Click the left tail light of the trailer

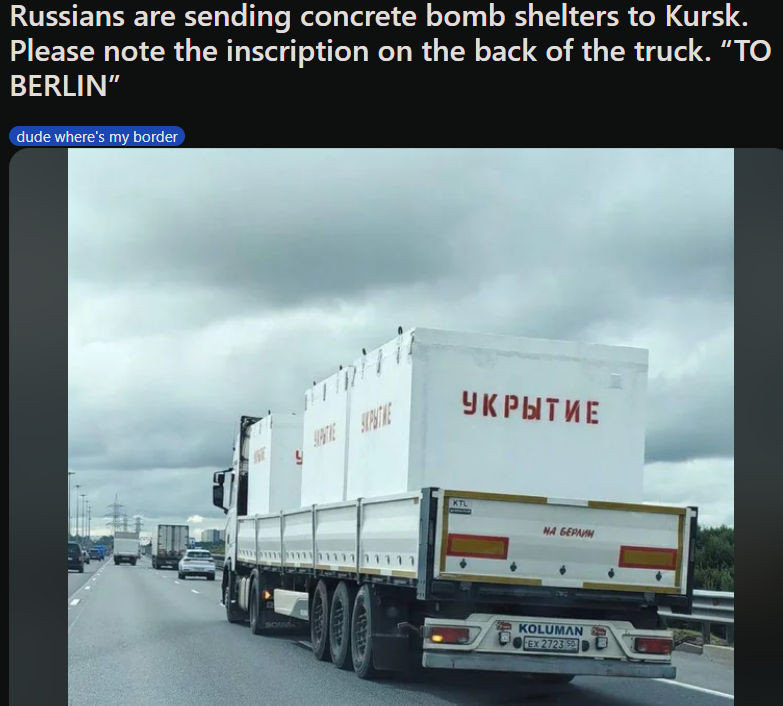coord(447,635)
